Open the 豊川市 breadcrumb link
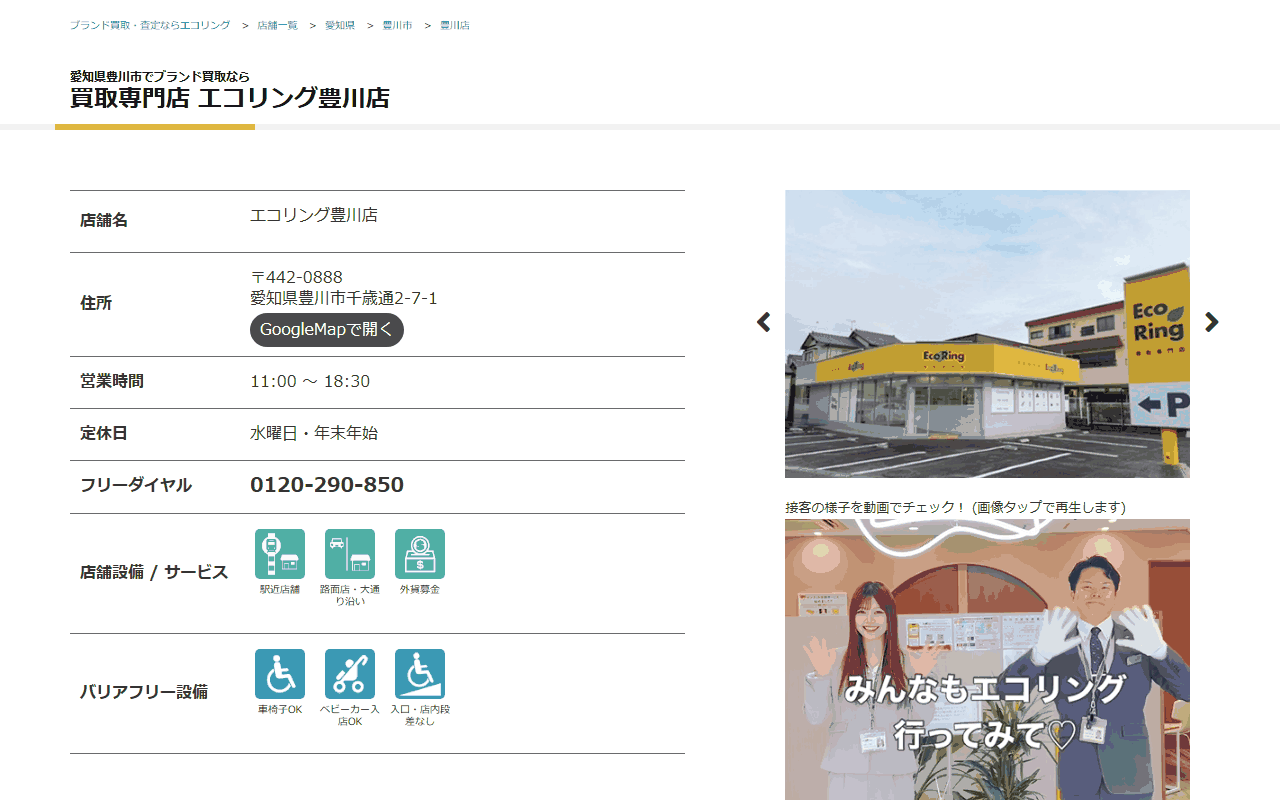Image resolution: width=1280 pixels, height=800 pixels. point(397,25)
